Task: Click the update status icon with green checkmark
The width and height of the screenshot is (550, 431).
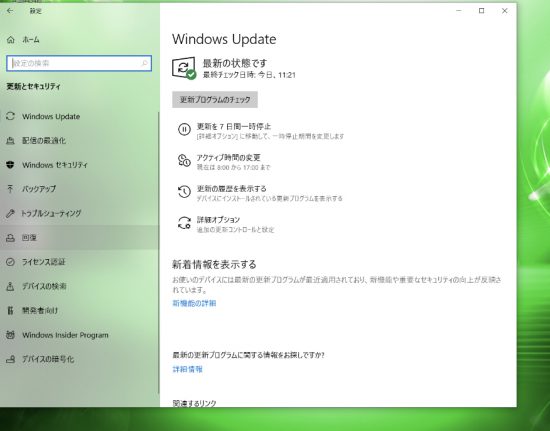Action: [x=184, y=68]
